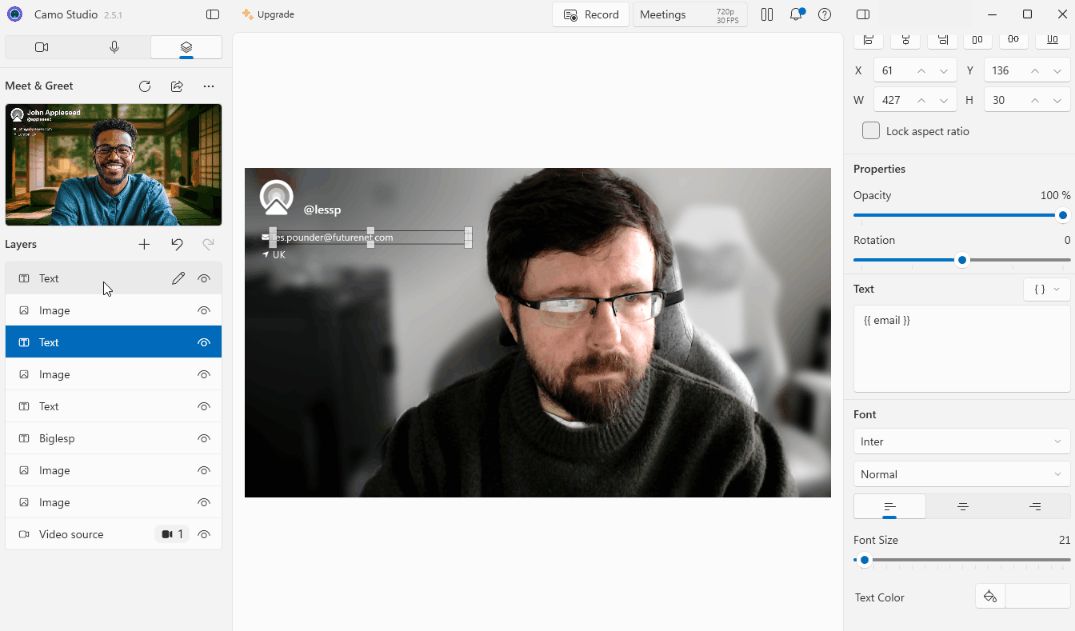Share the Meet & Greet scene
Viewport: 1075px width, 631px height.
(x=177, y=86)
